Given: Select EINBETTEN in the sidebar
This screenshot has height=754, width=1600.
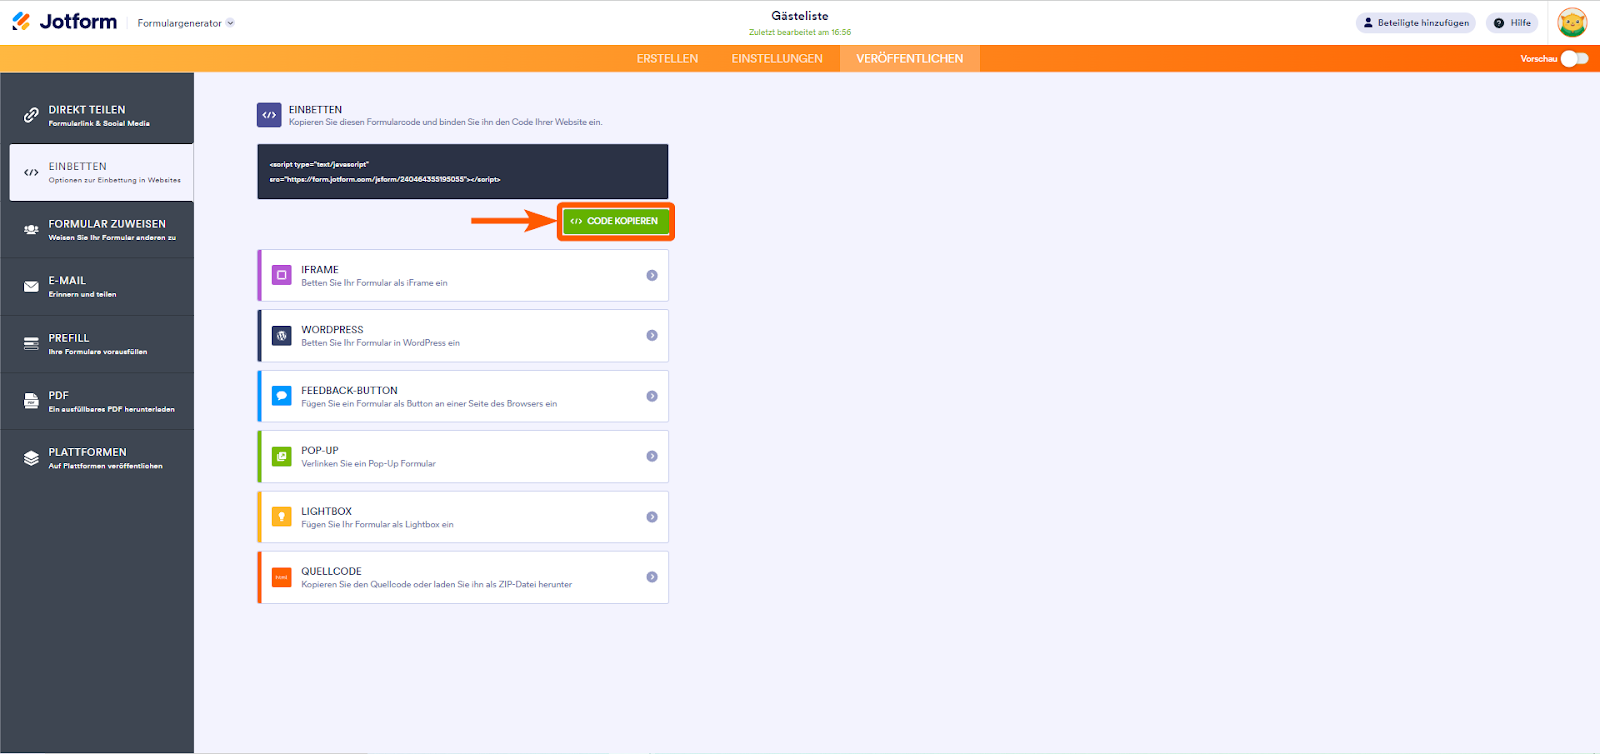Looking at the screenshot, I should [101, 172].
